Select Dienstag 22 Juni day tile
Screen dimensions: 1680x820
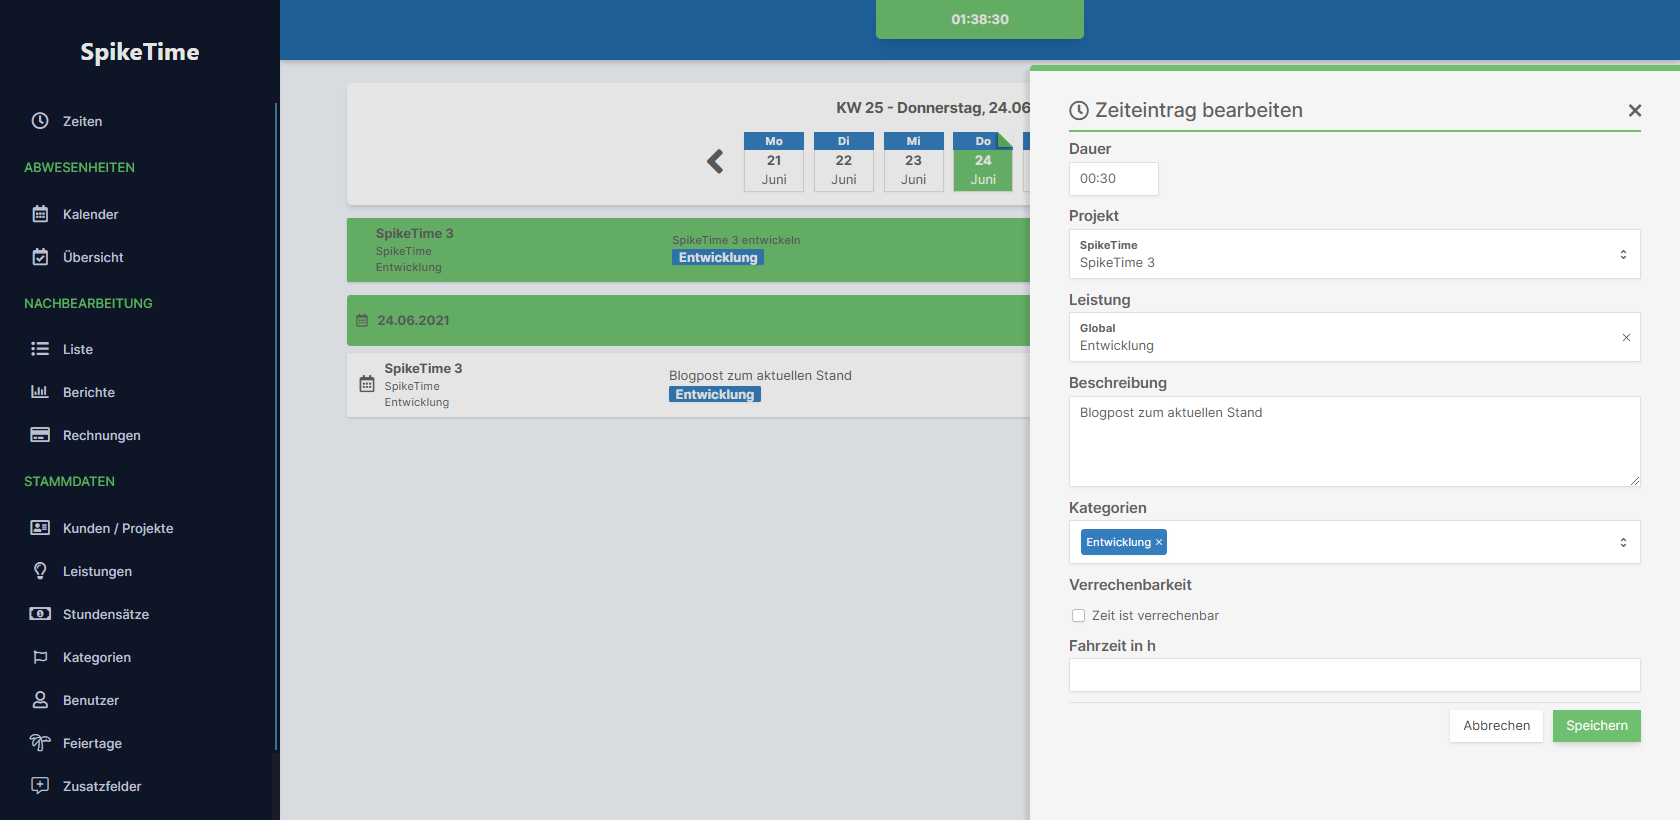[844, 161]
